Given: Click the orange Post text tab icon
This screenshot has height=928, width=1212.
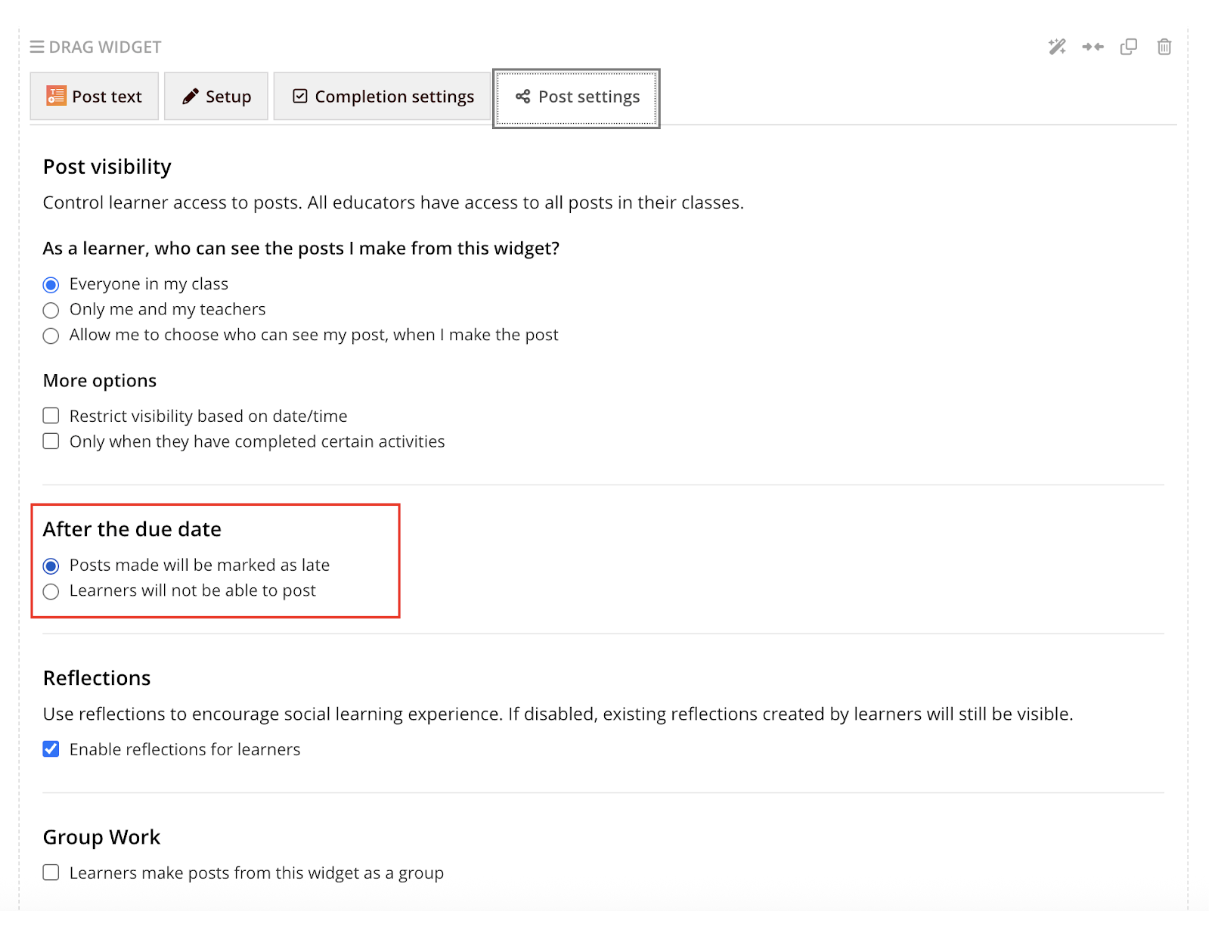Looking at the screenshot, I should [x=57, y=96].
